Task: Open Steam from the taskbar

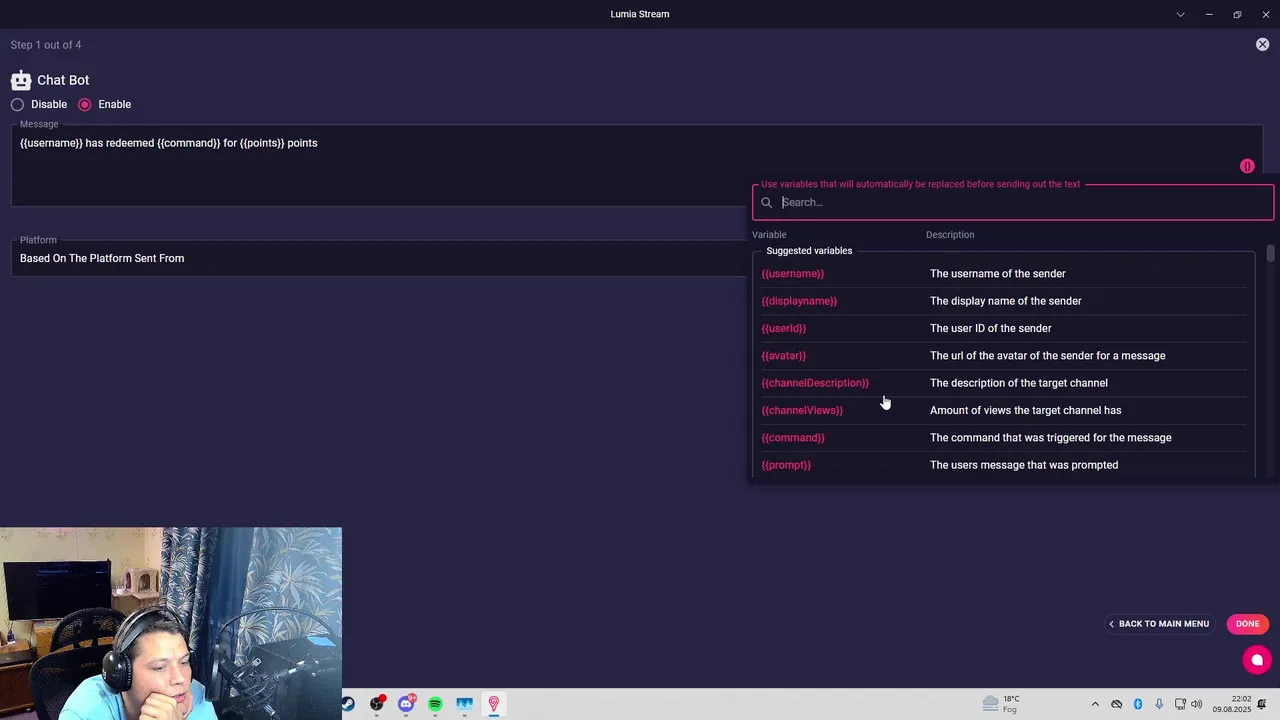Action: coord(347,704)
